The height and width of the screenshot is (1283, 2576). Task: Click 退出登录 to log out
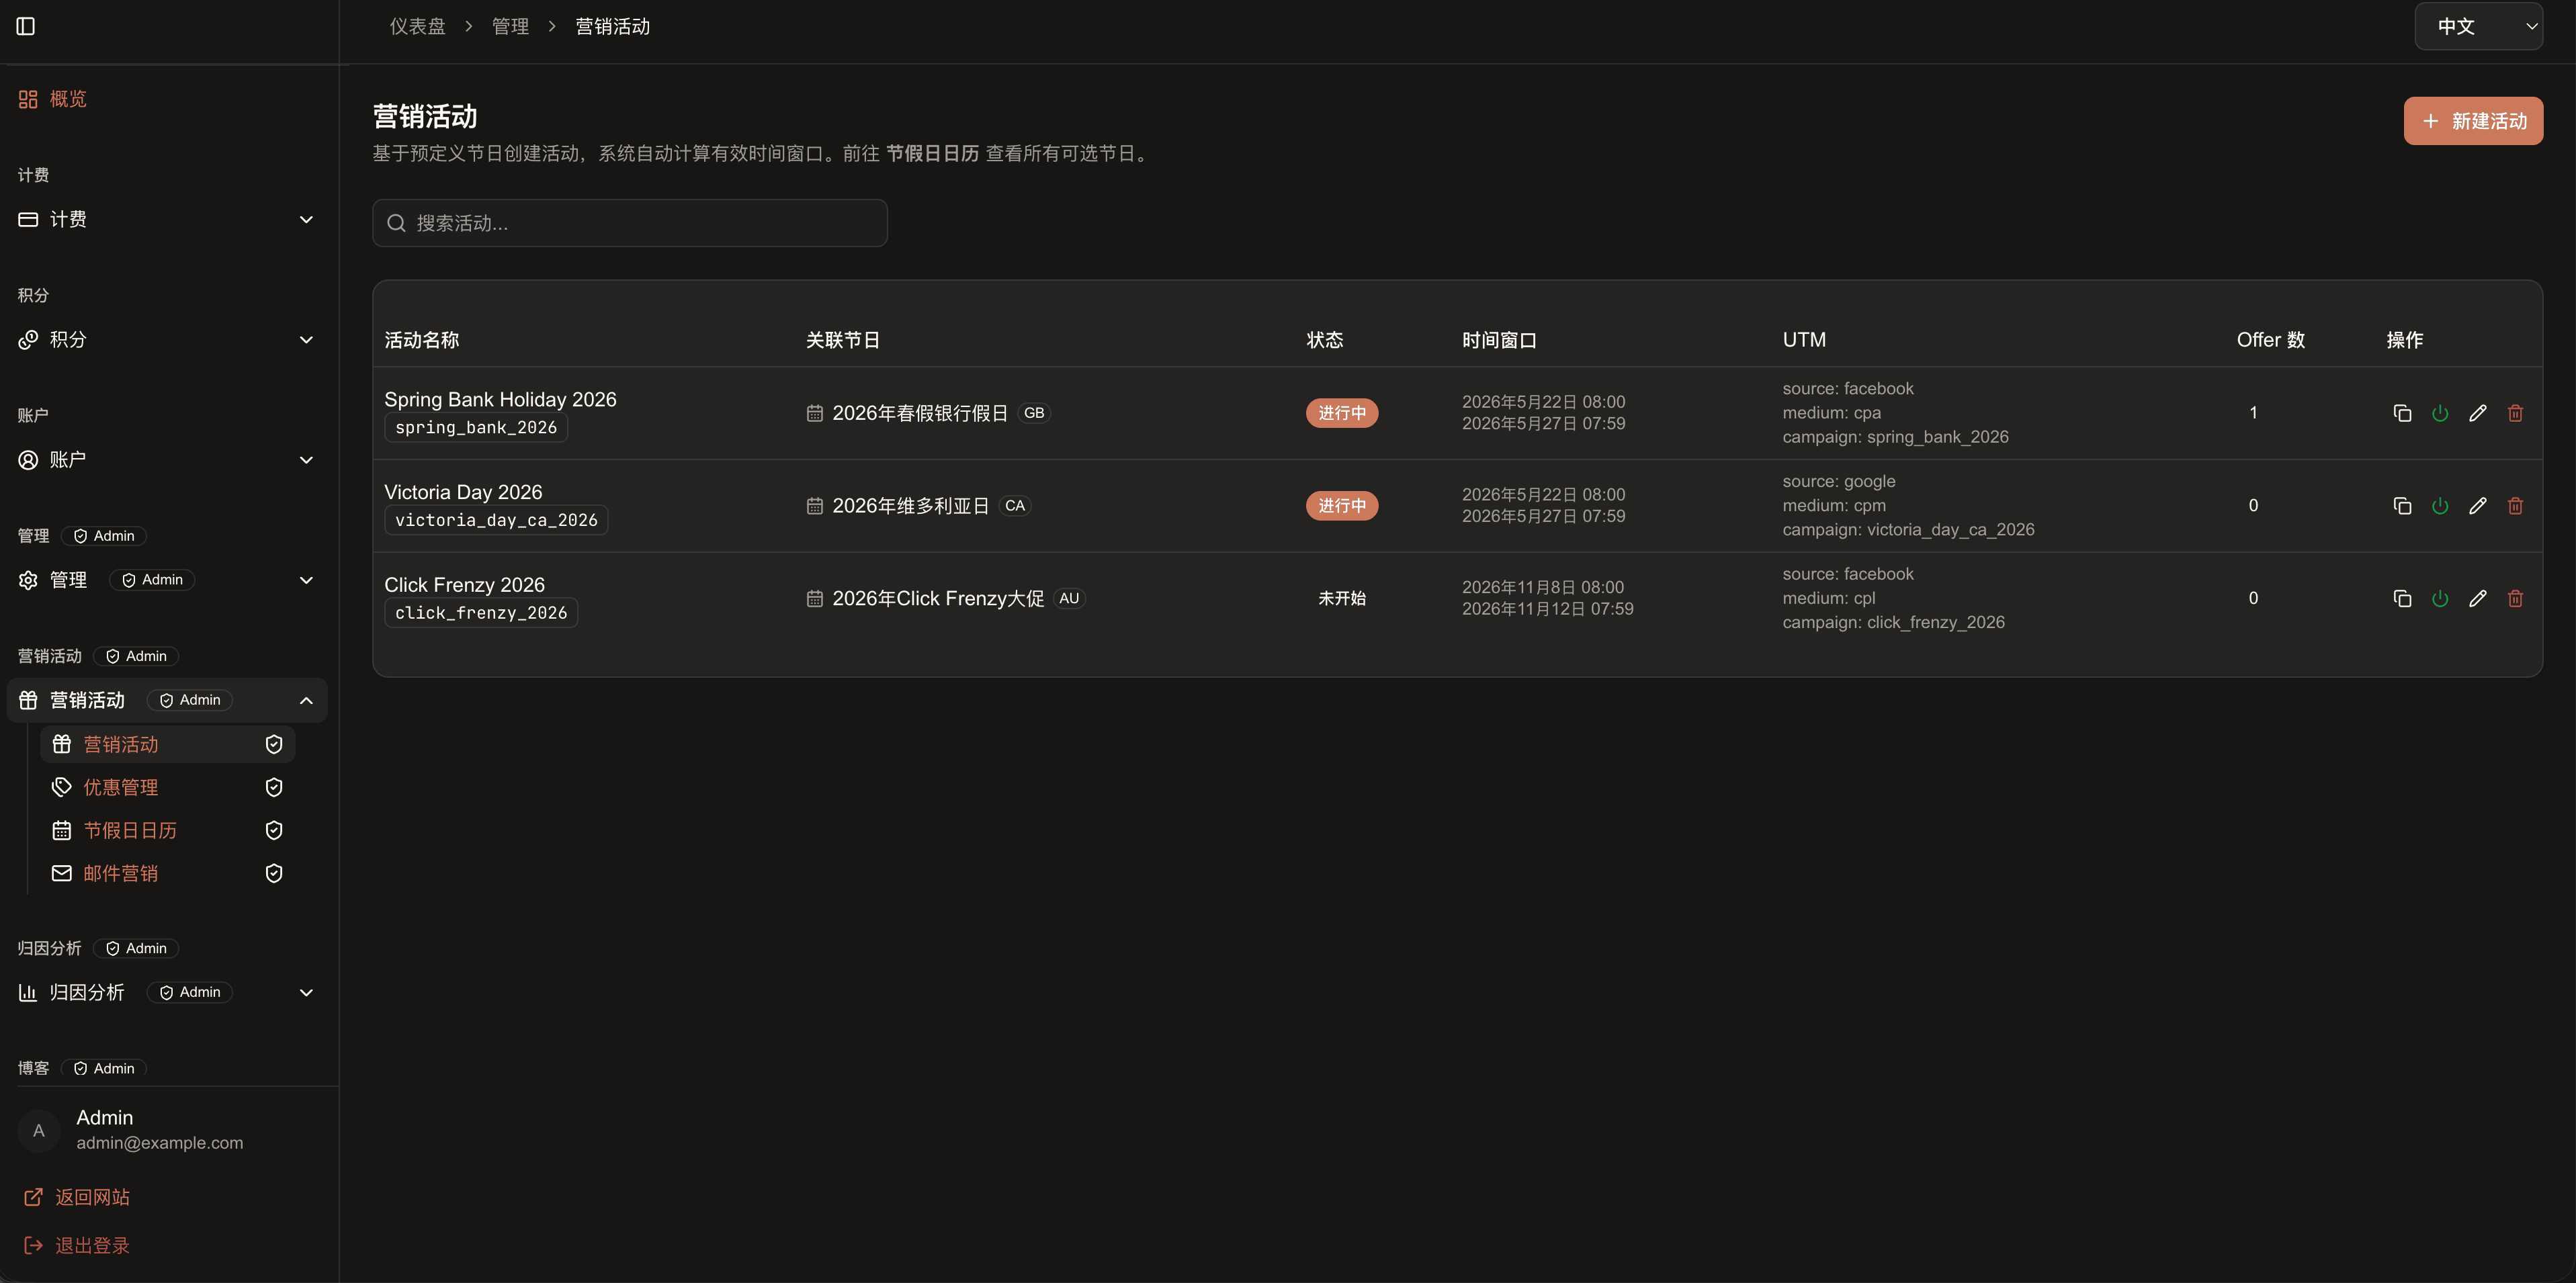77,1245
